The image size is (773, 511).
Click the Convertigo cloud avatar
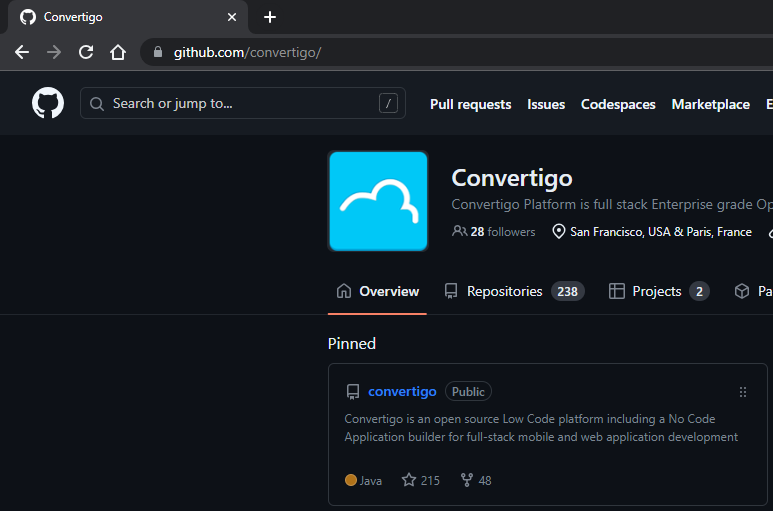click(x=378, y=201)
